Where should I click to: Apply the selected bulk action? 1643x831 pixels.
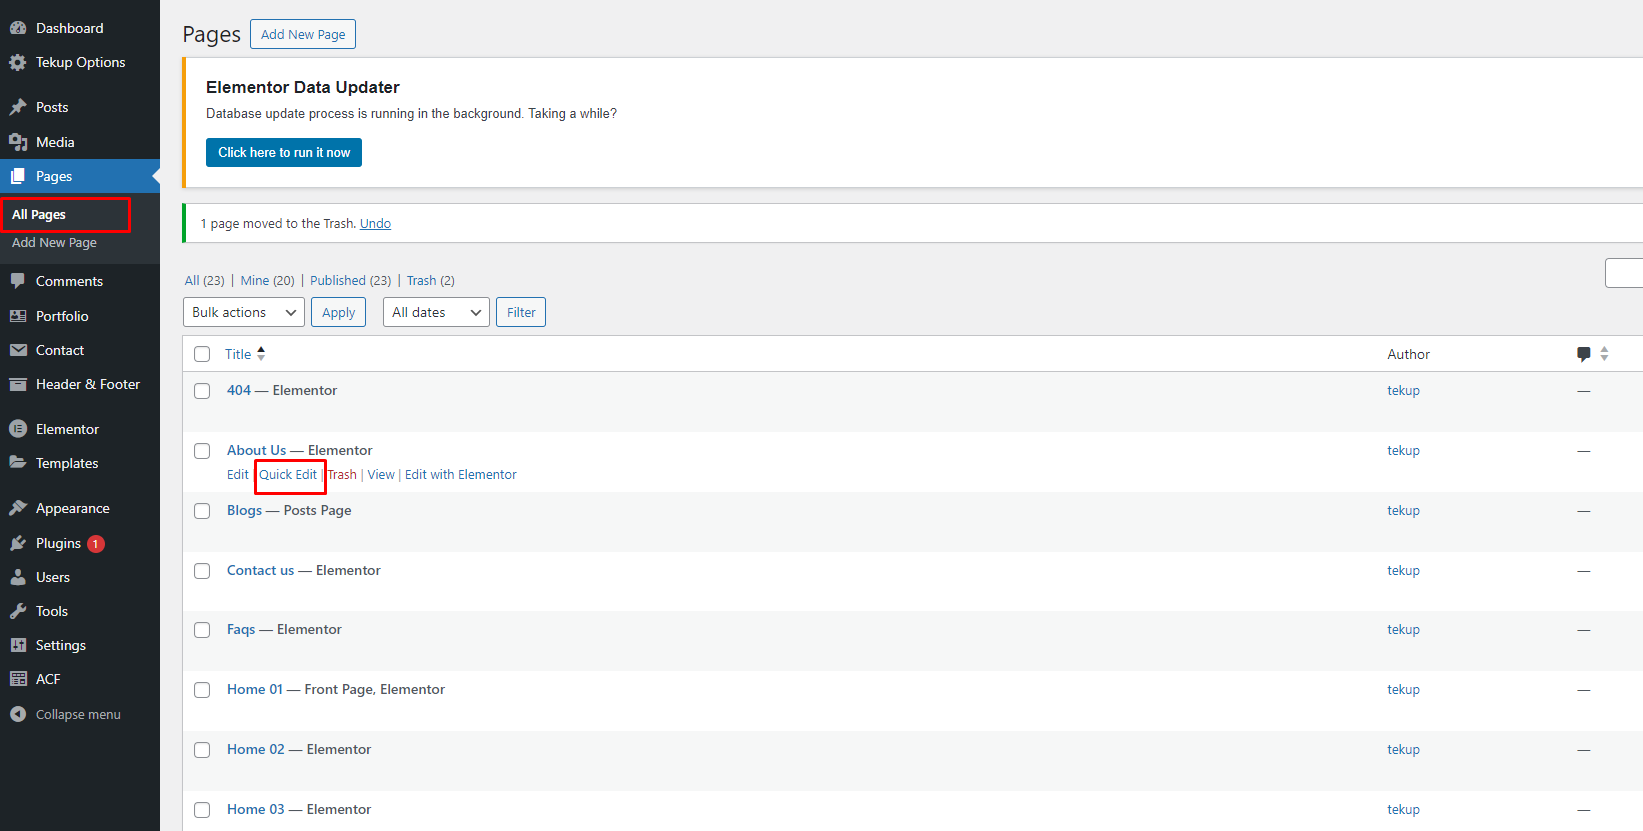[x=338, y=312]
